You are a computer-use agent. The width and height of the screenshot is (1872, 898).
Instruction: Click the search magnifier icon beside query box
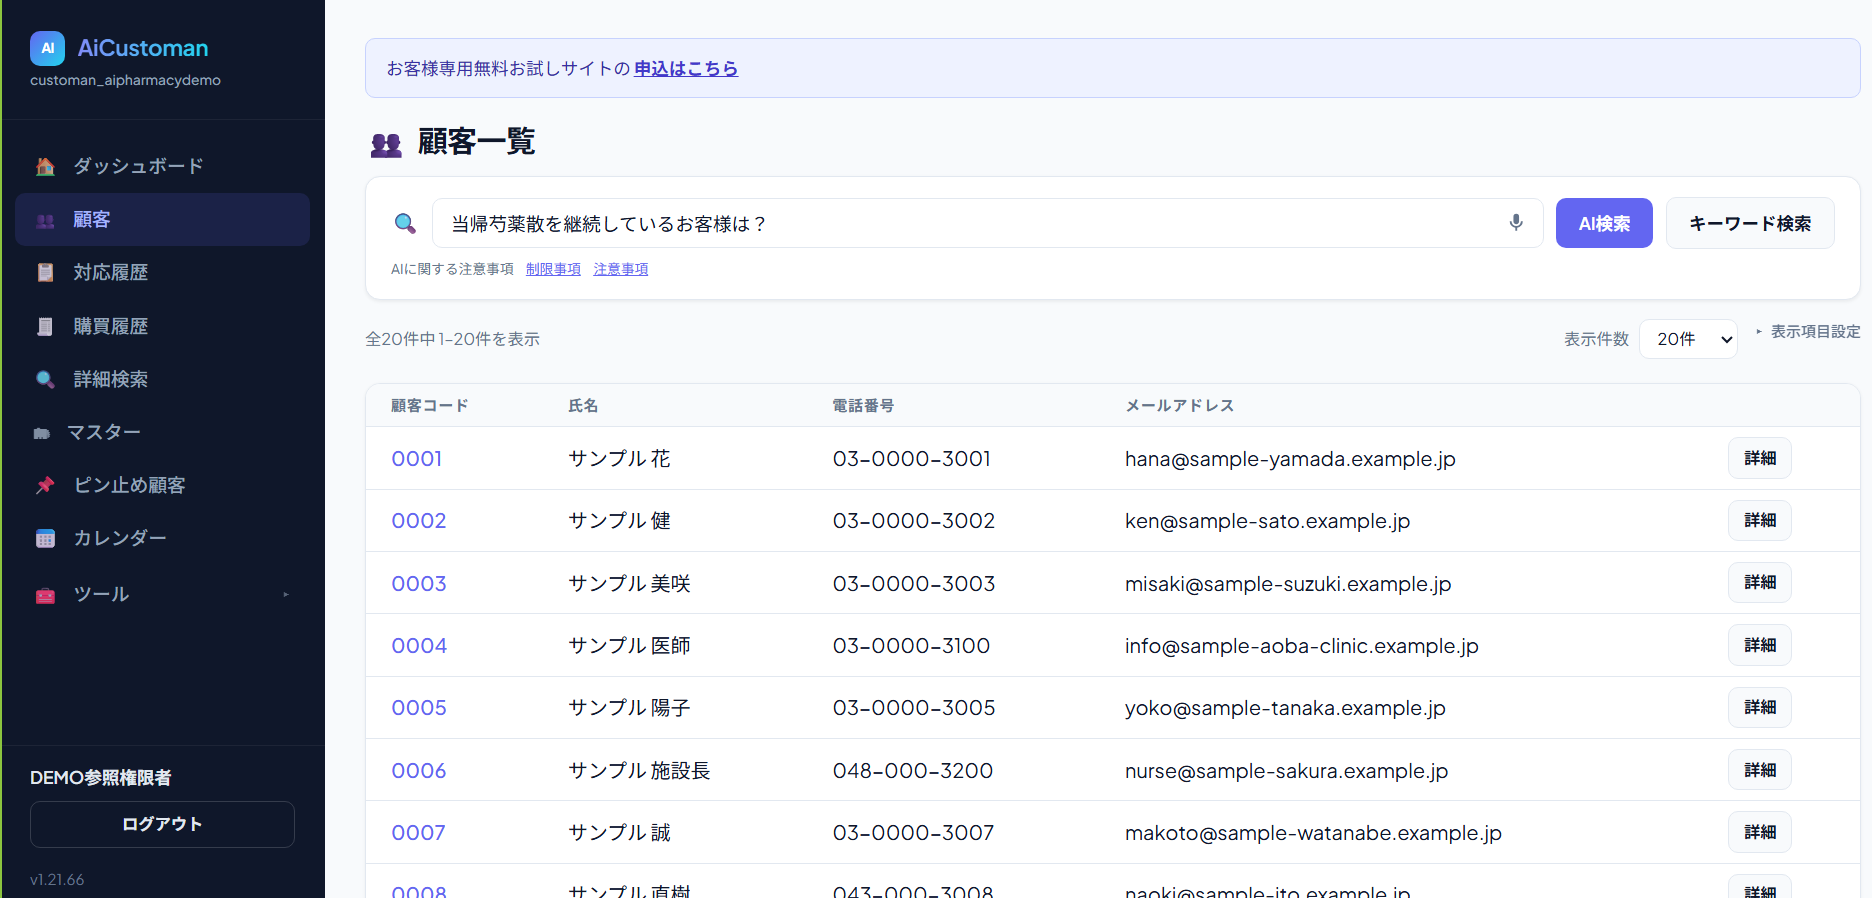[405, 223]
